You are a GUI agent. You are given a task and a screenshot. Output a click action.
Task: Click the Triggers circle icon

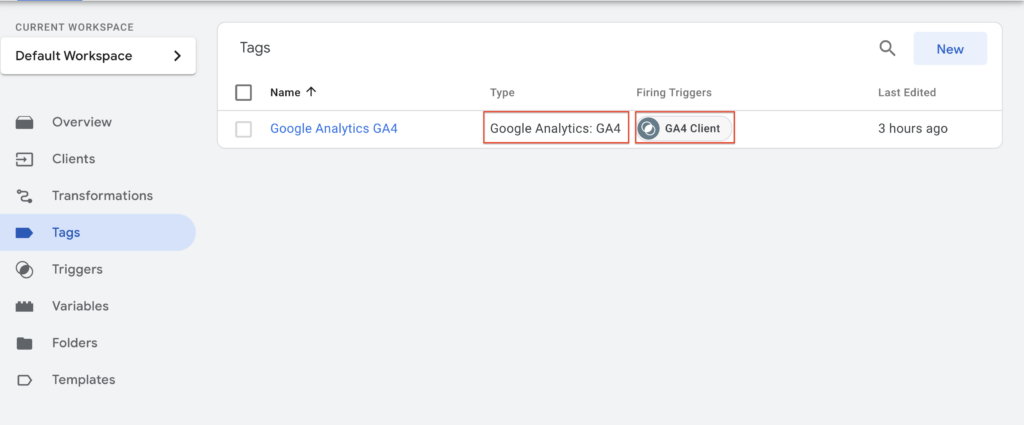(25, 269)
